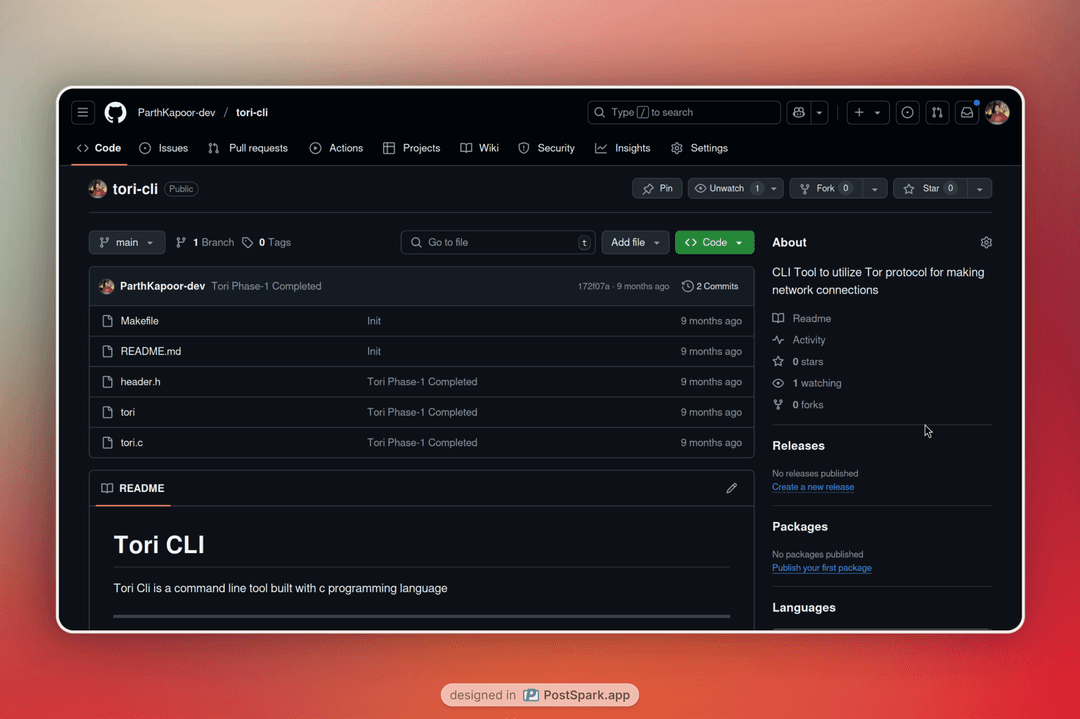Viewport: 1080px width, 719px height.
Task: Pin the tori-cli repository
Action: click(x=657, y=189)
